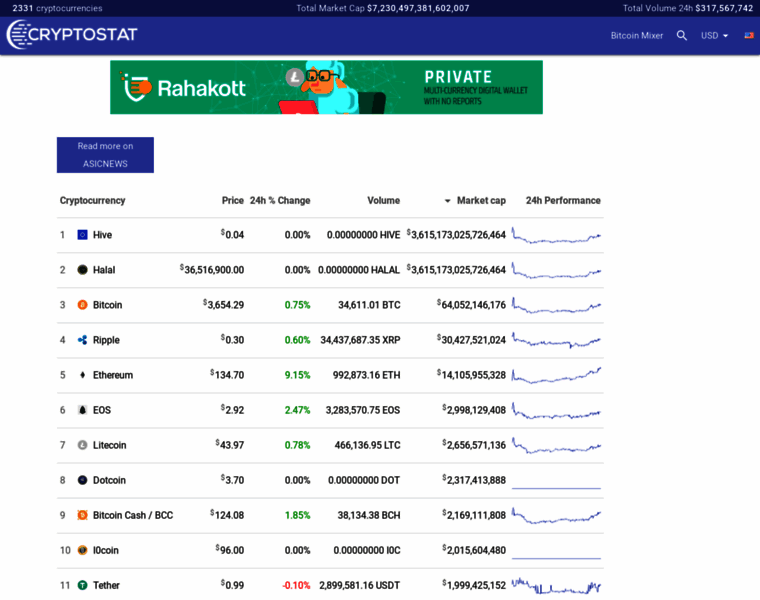Click the Total Market Cap value
Screen dimensions: 760x600
tap(418, 8)
